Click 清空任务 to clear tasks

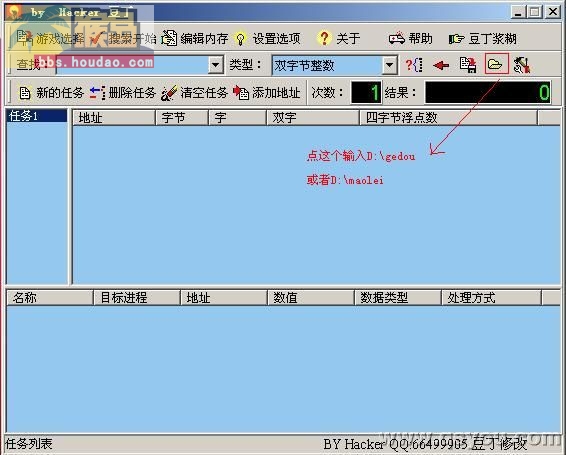pyautogui.click(x=195, y=93)
